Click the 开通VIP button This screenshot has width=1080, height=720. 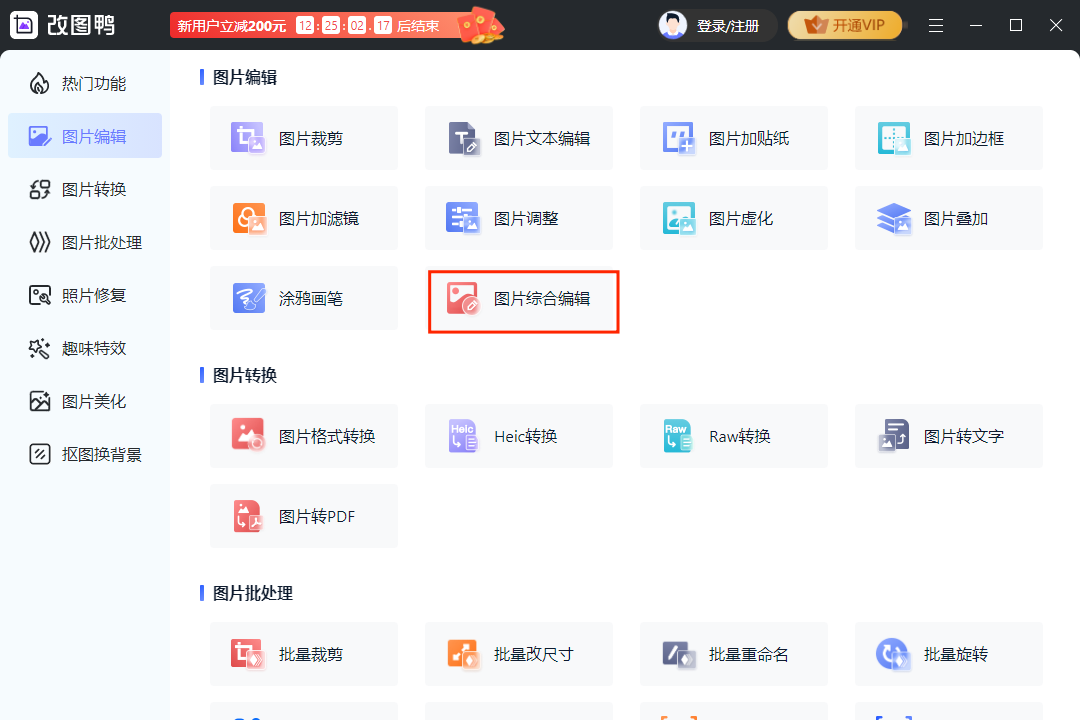coord(845,25)
